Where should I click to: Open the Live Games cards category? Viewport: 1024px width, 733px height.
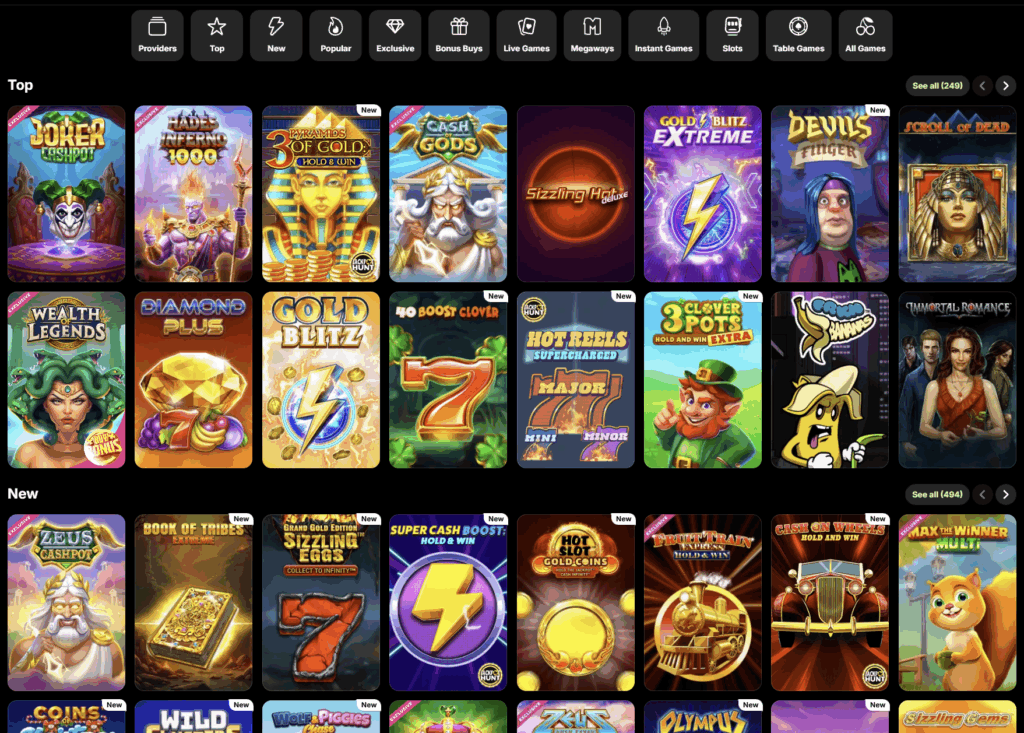tap(526, 35)
